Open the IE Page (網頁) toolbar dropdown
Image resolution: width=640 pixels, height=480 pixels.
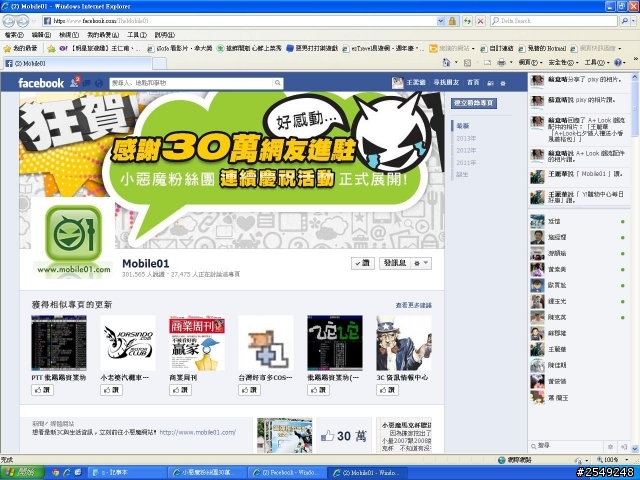coord(530,62)
